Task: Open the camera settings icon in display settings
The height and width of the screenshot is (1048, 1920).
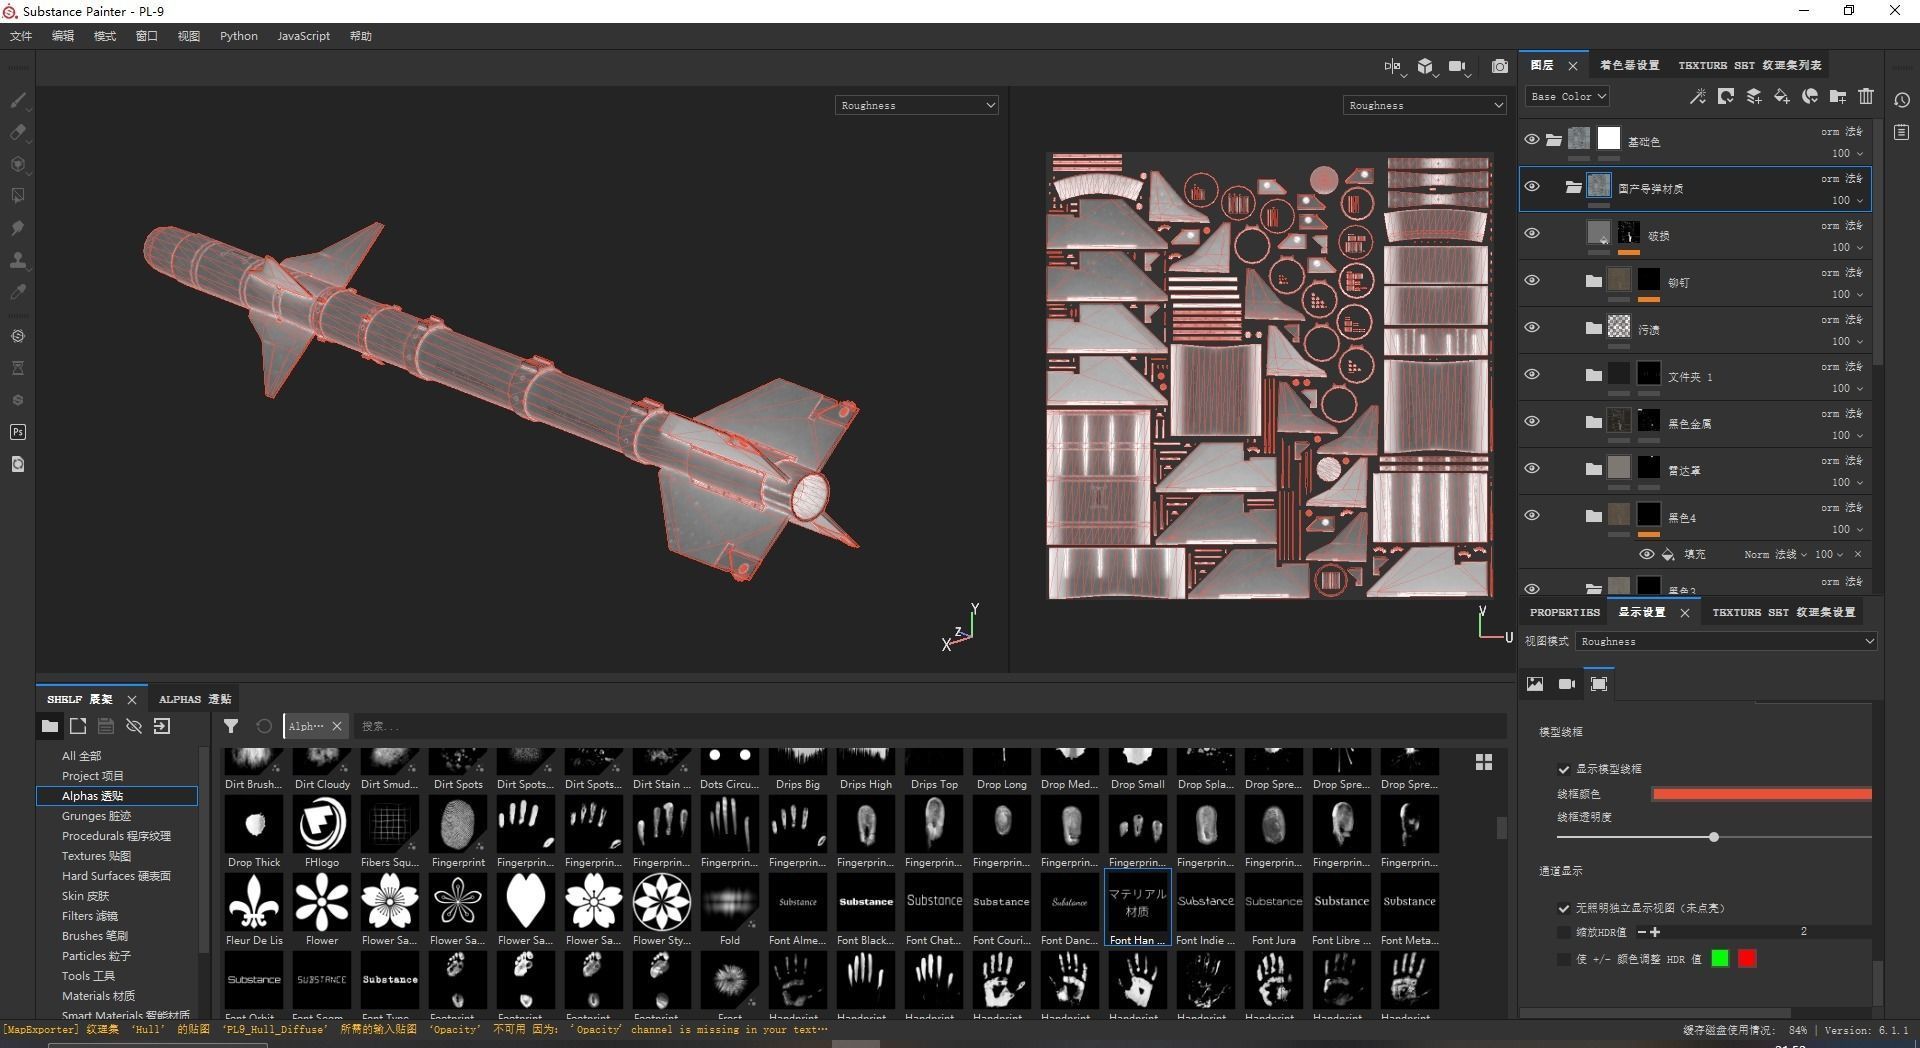Action: 1567,684
